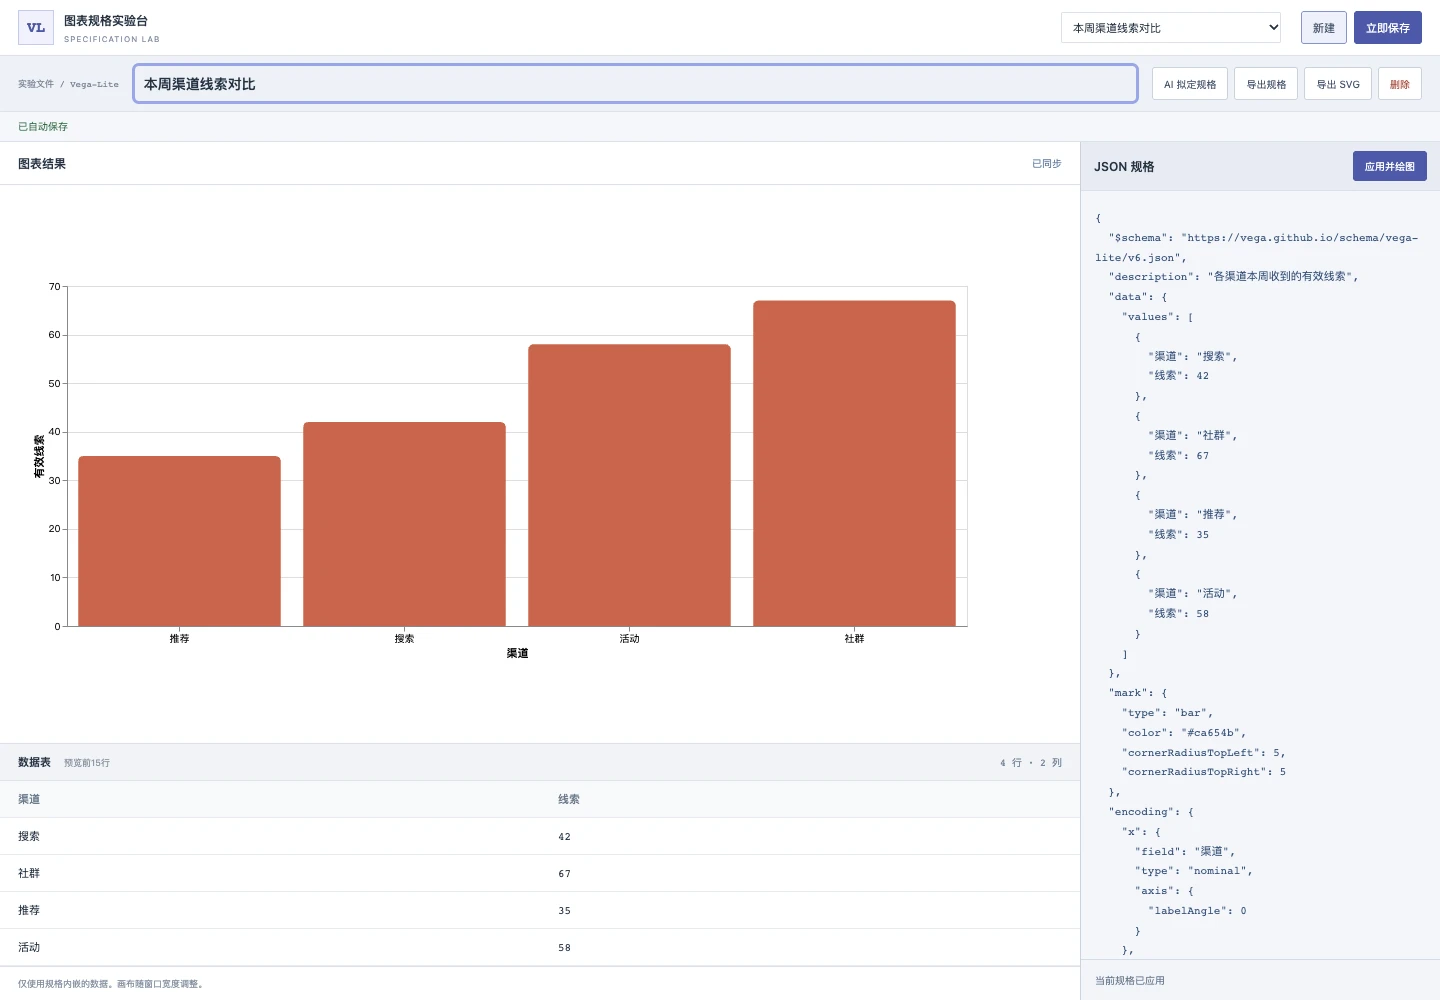Open the 本周渠道线索对比 chart selector dropdown
Screen dimensions: 1440x1000
(1171, 28)
